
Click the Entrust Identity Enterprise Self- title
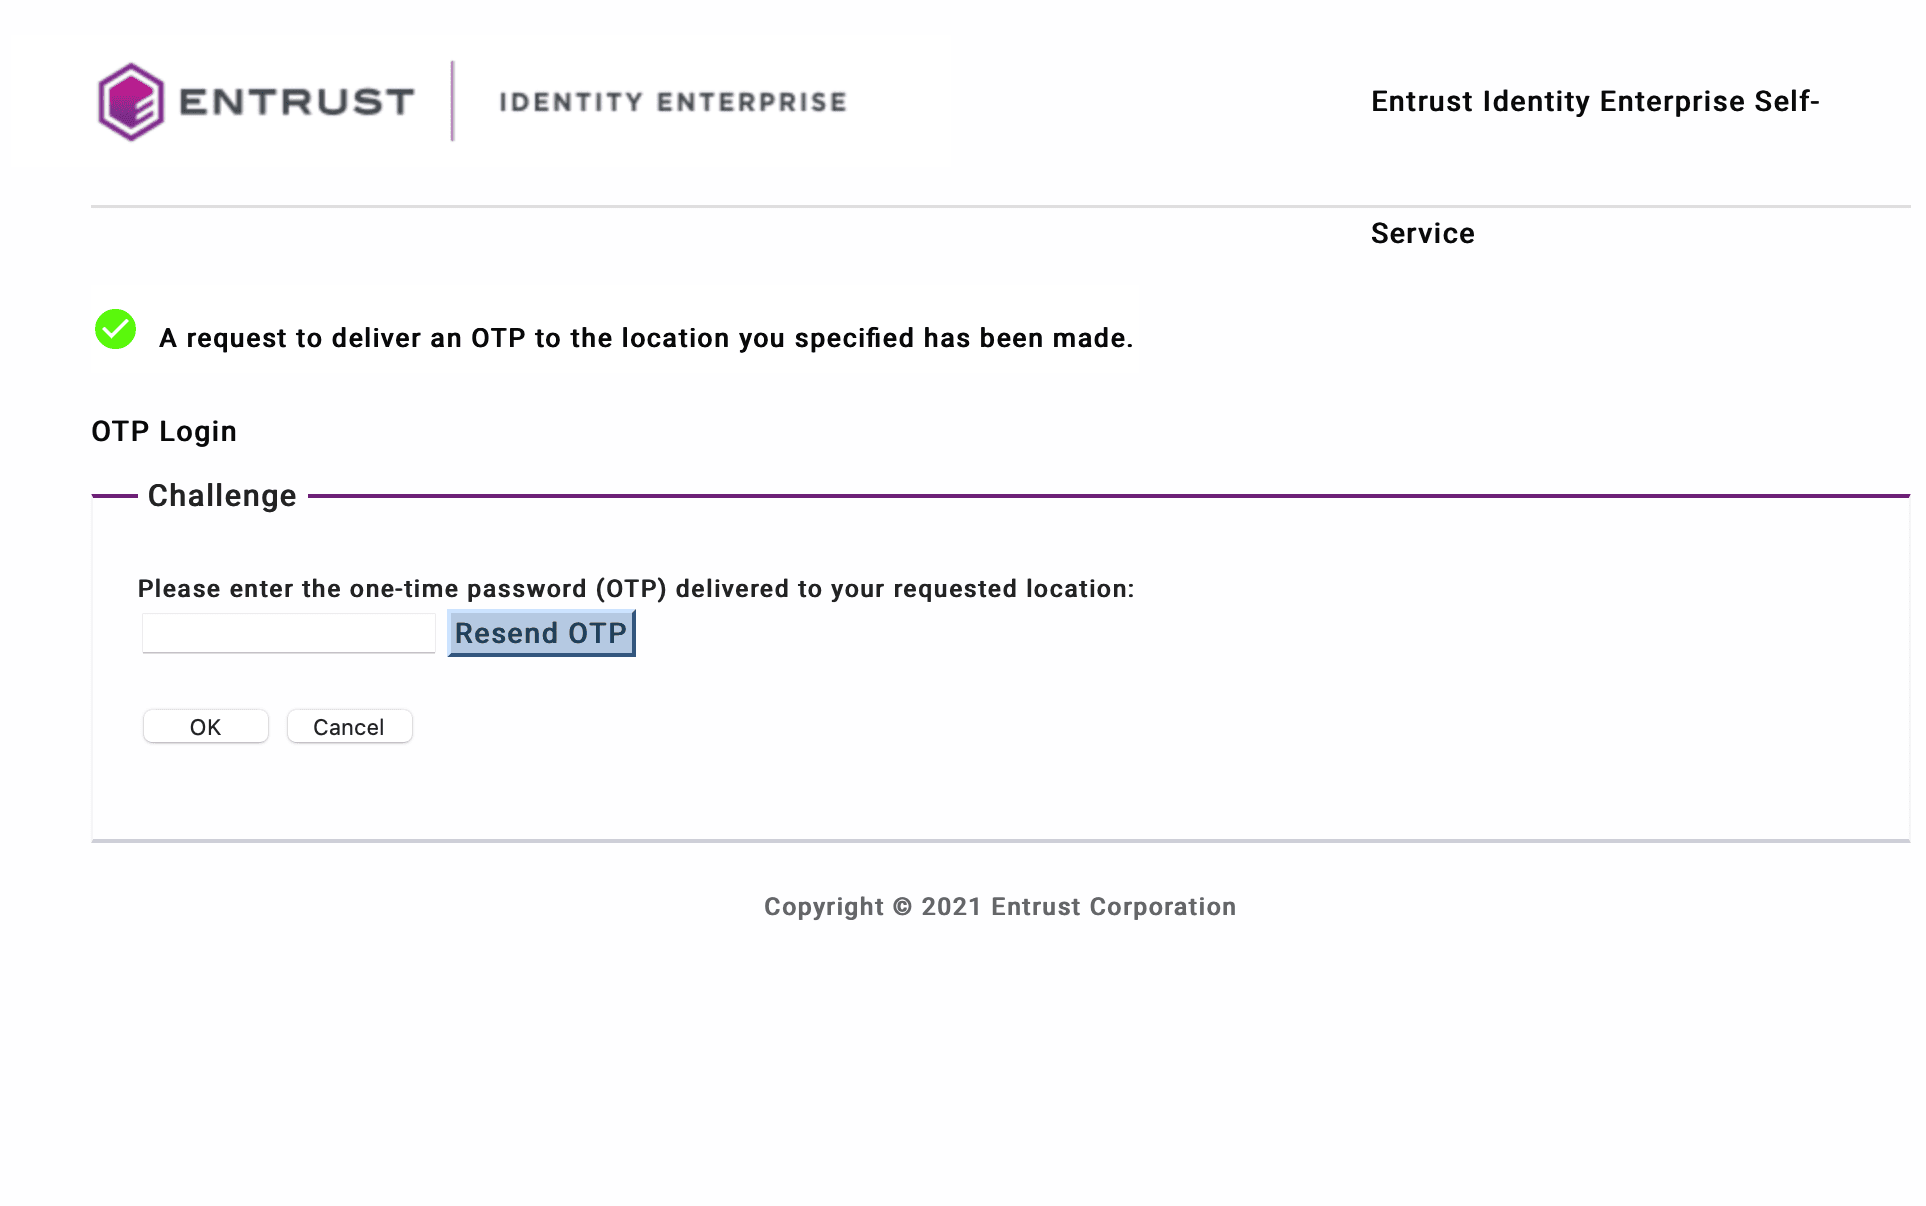point(1595,101)
